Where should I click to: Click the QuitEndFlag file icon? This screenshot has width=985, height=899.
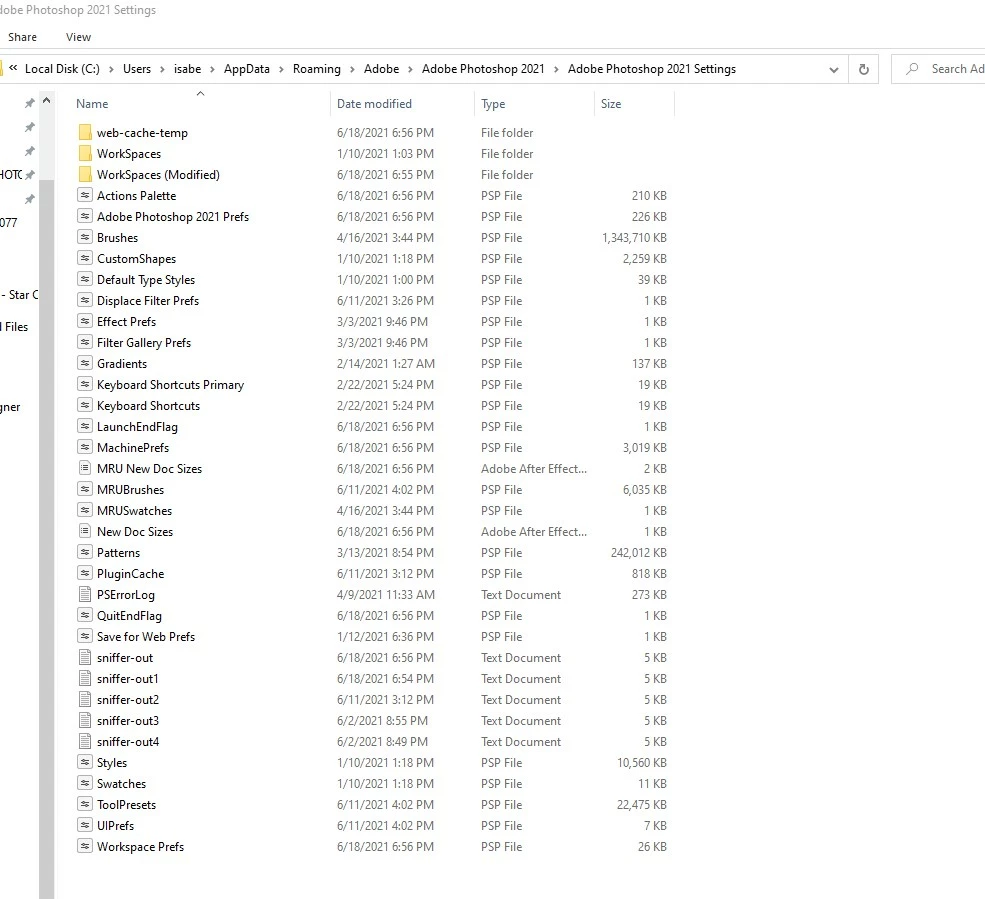click(85, 615)
